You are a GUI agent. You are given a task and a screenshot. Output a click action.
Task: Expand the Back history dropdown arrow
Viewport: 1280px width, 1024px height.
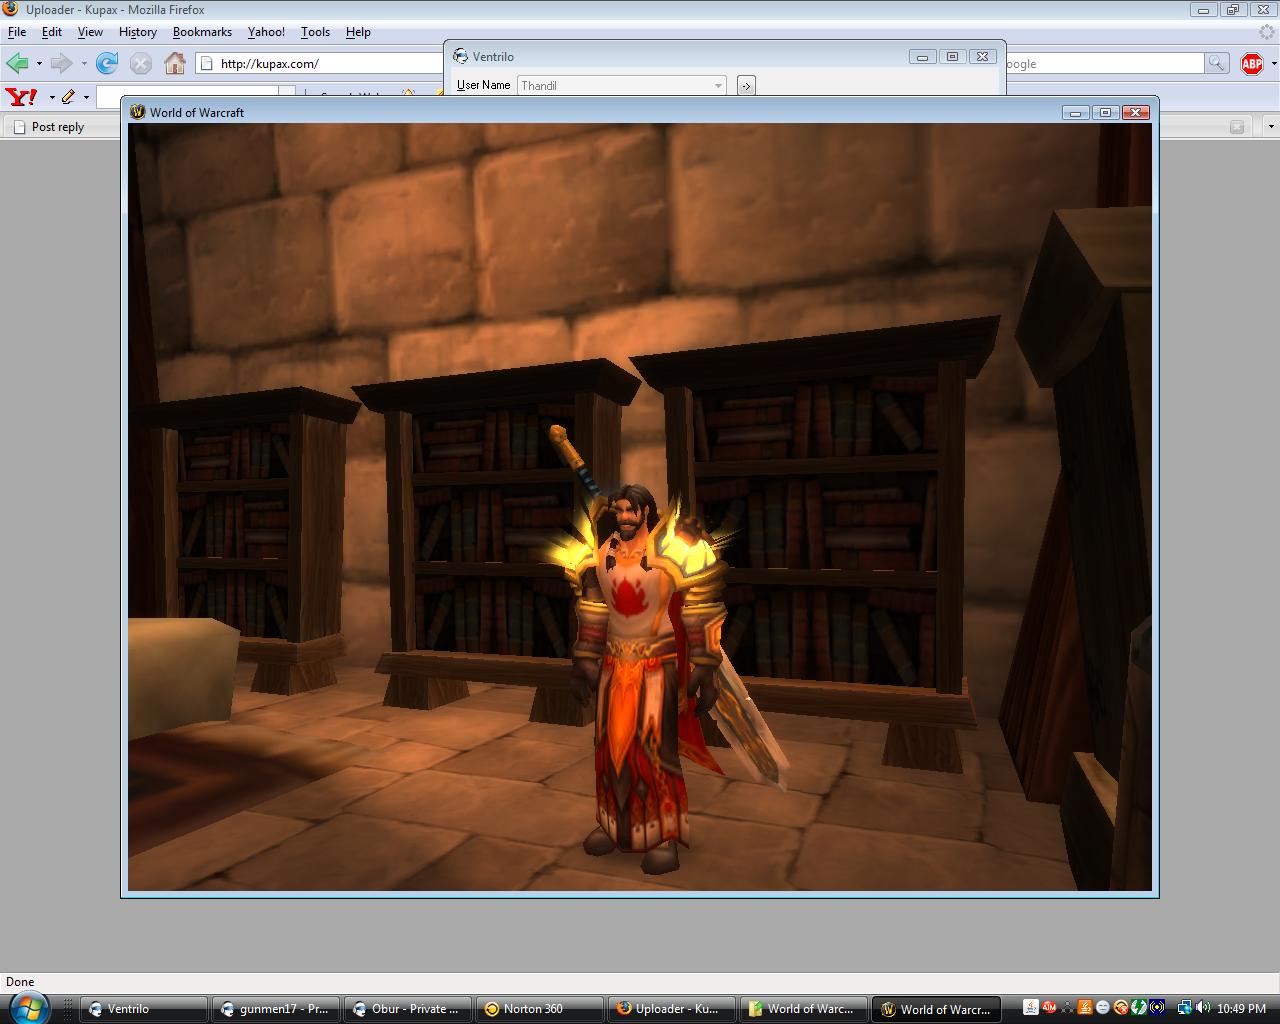click(39, 64)
